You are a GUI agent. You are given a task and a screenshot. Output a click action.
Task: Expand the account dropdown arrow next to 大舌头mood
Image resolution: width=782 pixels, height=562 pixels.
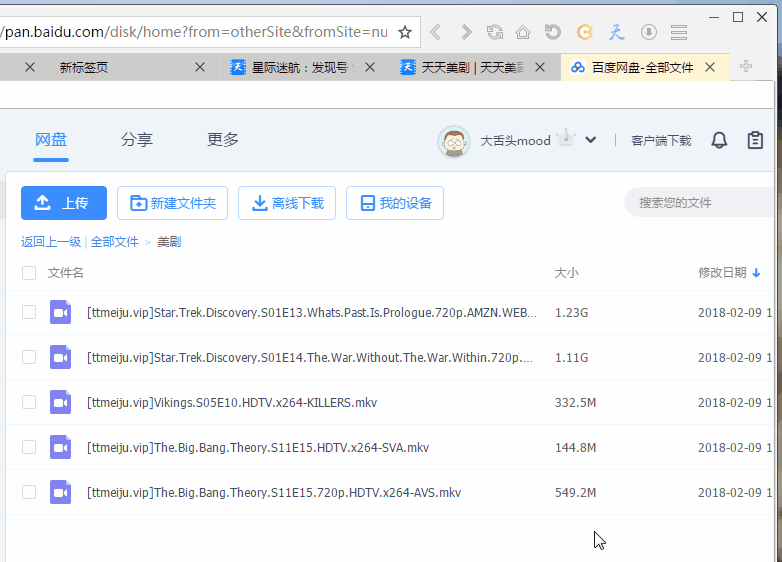tap(591, 140)
